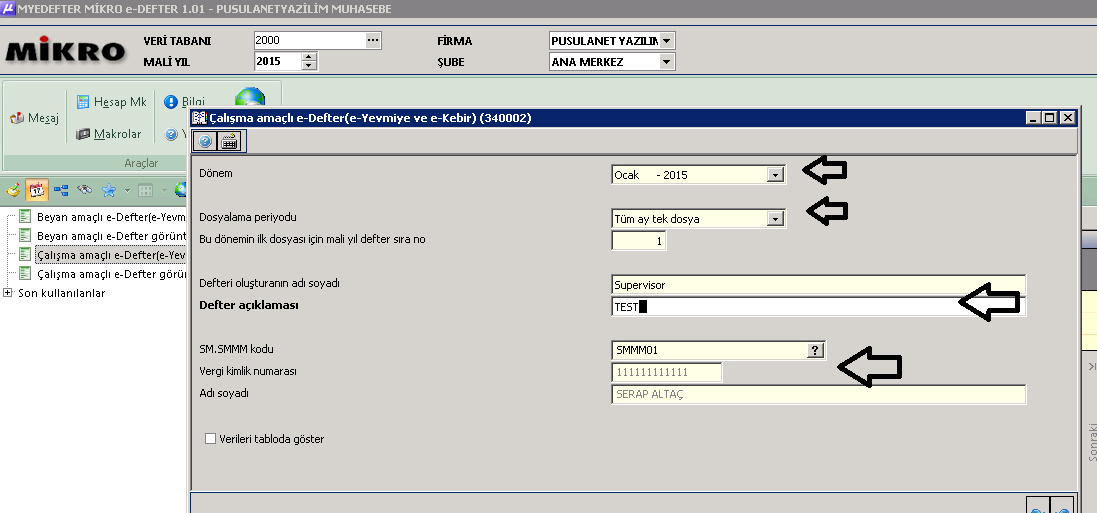The height and width of the screenshot is (513, 1097).
Task: Click the binoculars search icon
Action: click(85, 190)
